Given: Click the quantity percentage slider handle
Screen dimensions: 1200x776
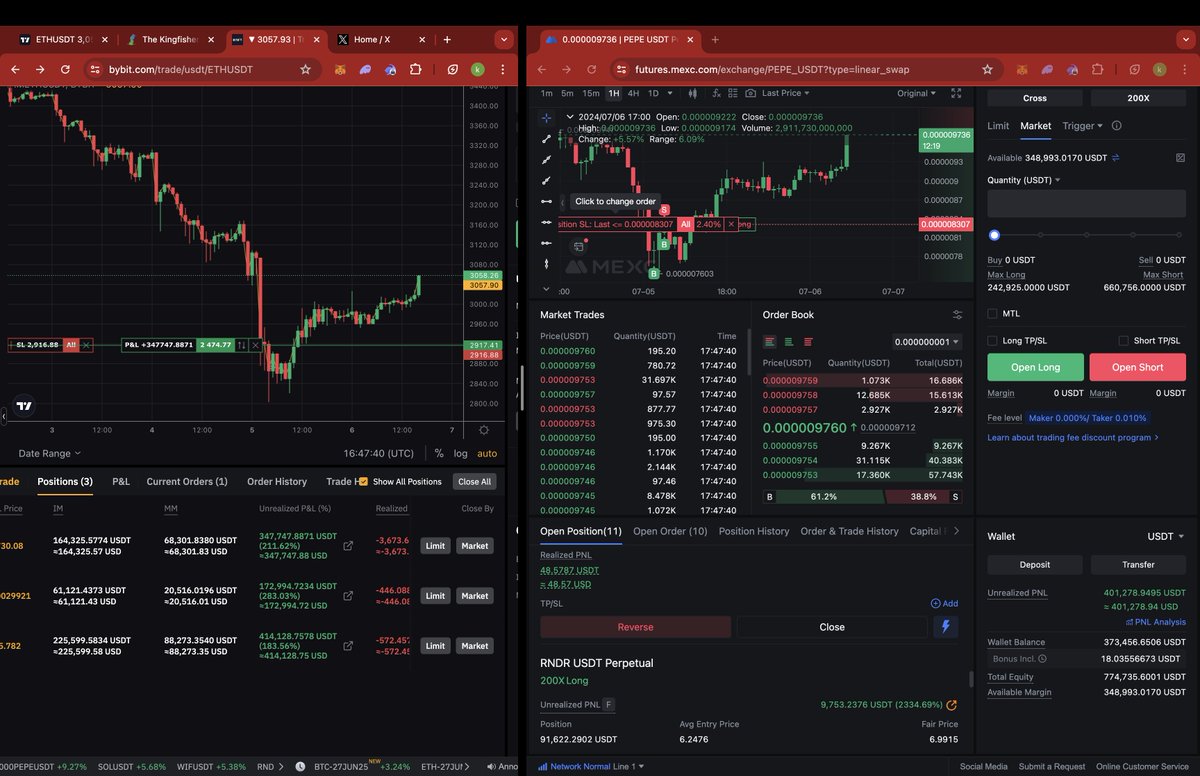Looking at the screenshot, I should pos(994,235).
